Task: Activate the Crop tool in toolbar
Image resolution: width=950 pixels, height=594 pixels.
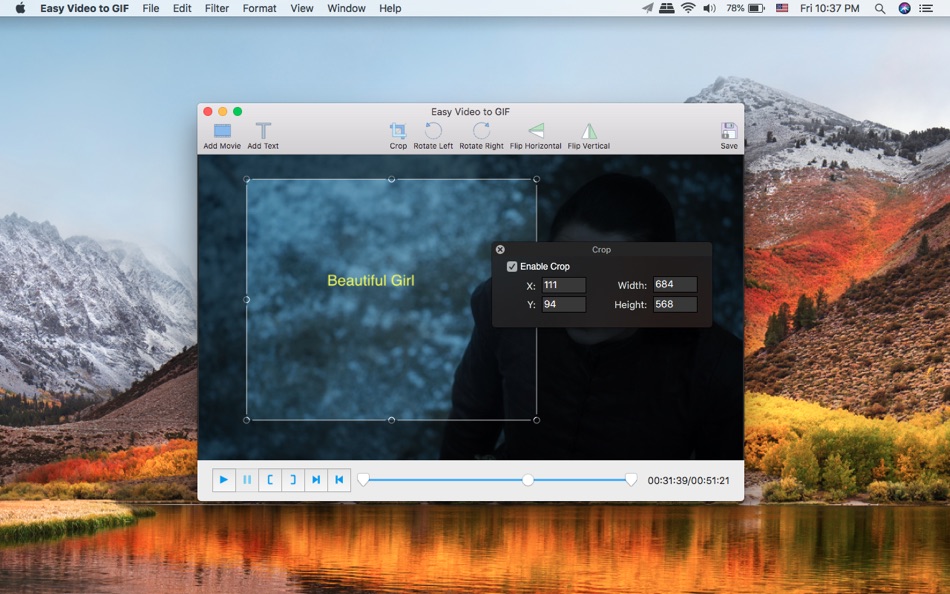Action: point(398,132)
